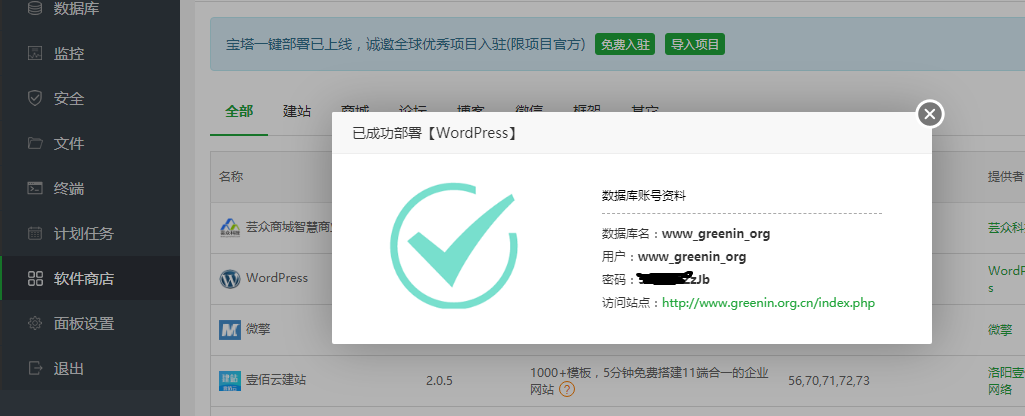
Task: Click the WordPress logo icon in list
Action: pos(229,279)
